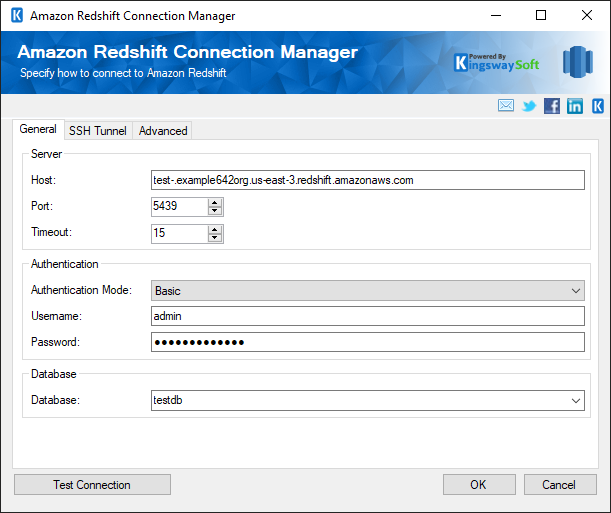The height and width of the screenshot is (513, 611).
Task: Click the 'Database:' field label
Action: [x=55, y=400]
